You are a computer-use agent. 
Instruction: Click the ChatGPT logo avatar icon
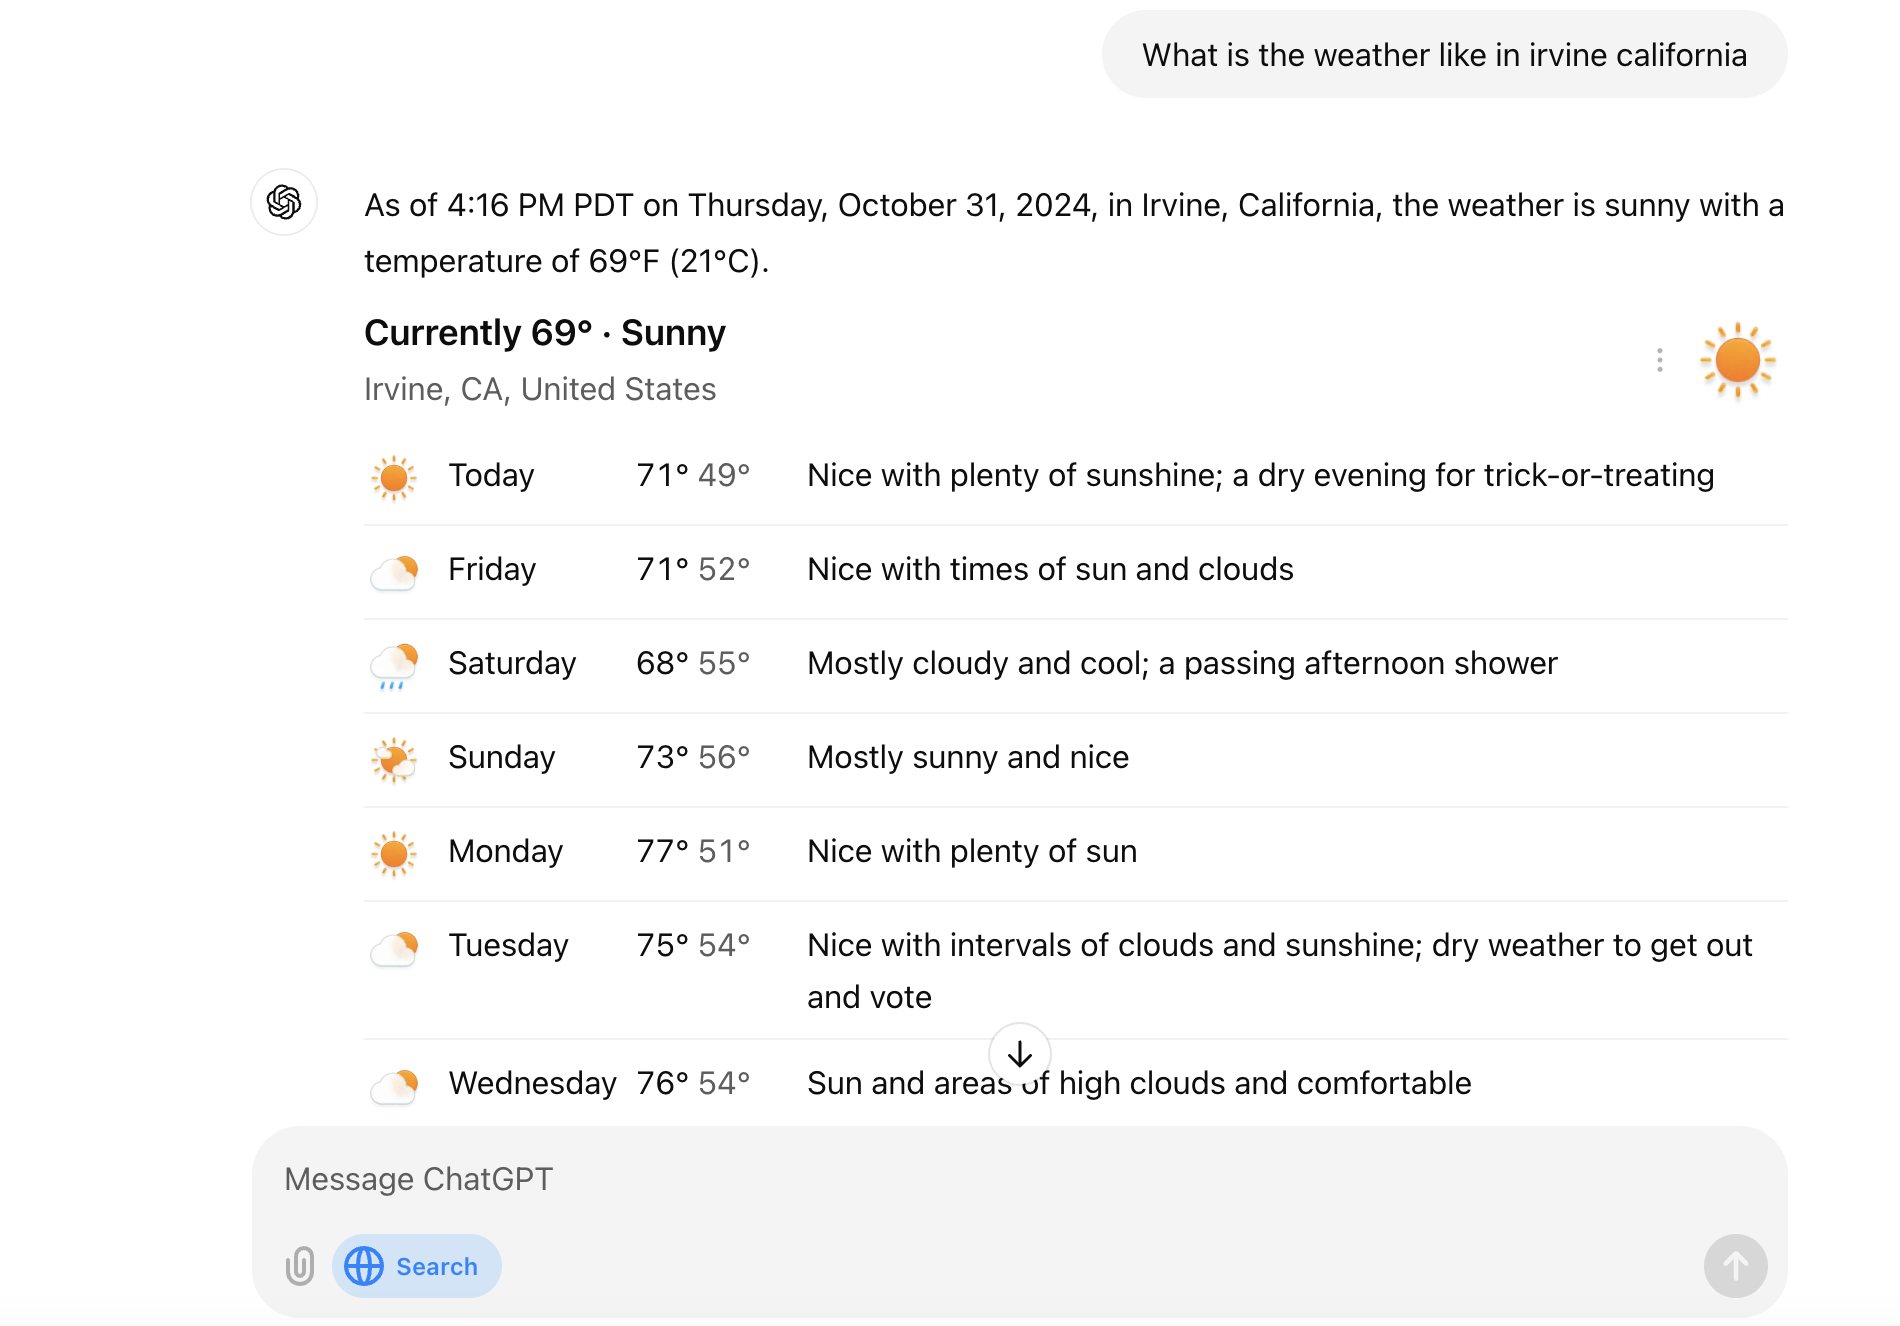pos(284,202)
